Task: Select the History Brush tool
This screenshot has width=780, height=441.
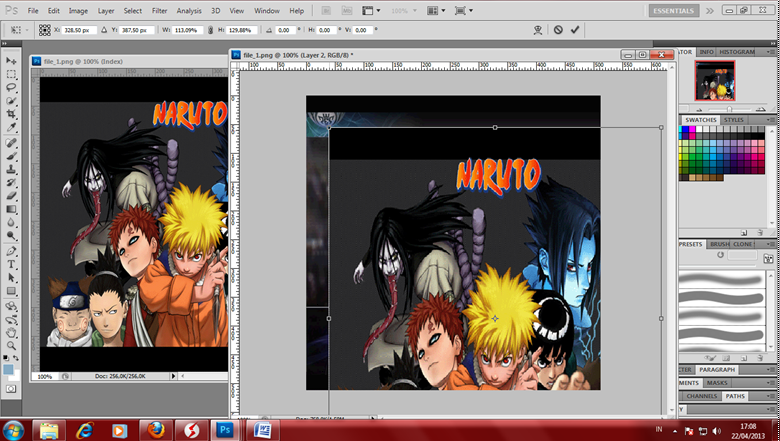Action: [x=11, y=182]
